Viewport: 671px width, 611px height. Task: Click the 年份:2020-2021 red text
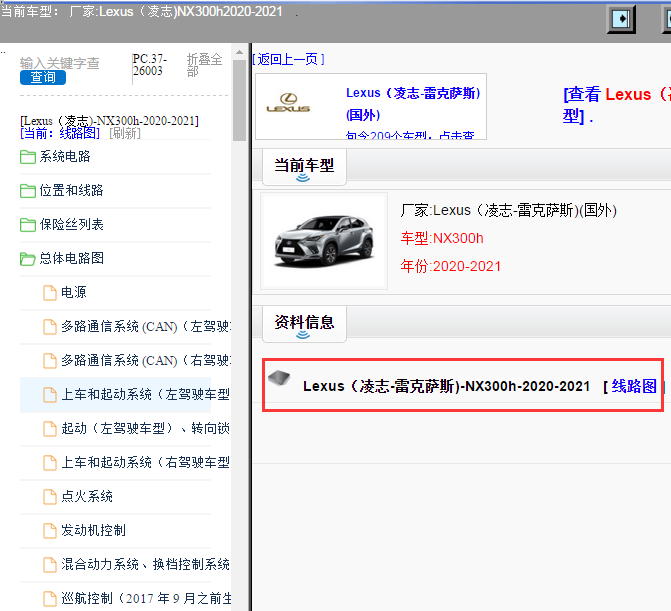451,266
